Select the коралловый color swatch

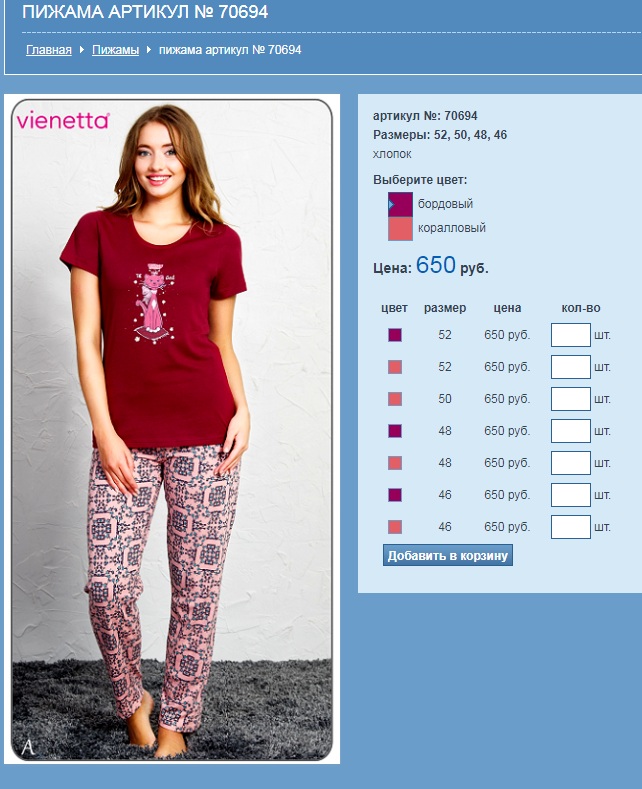tap(400, 228)
